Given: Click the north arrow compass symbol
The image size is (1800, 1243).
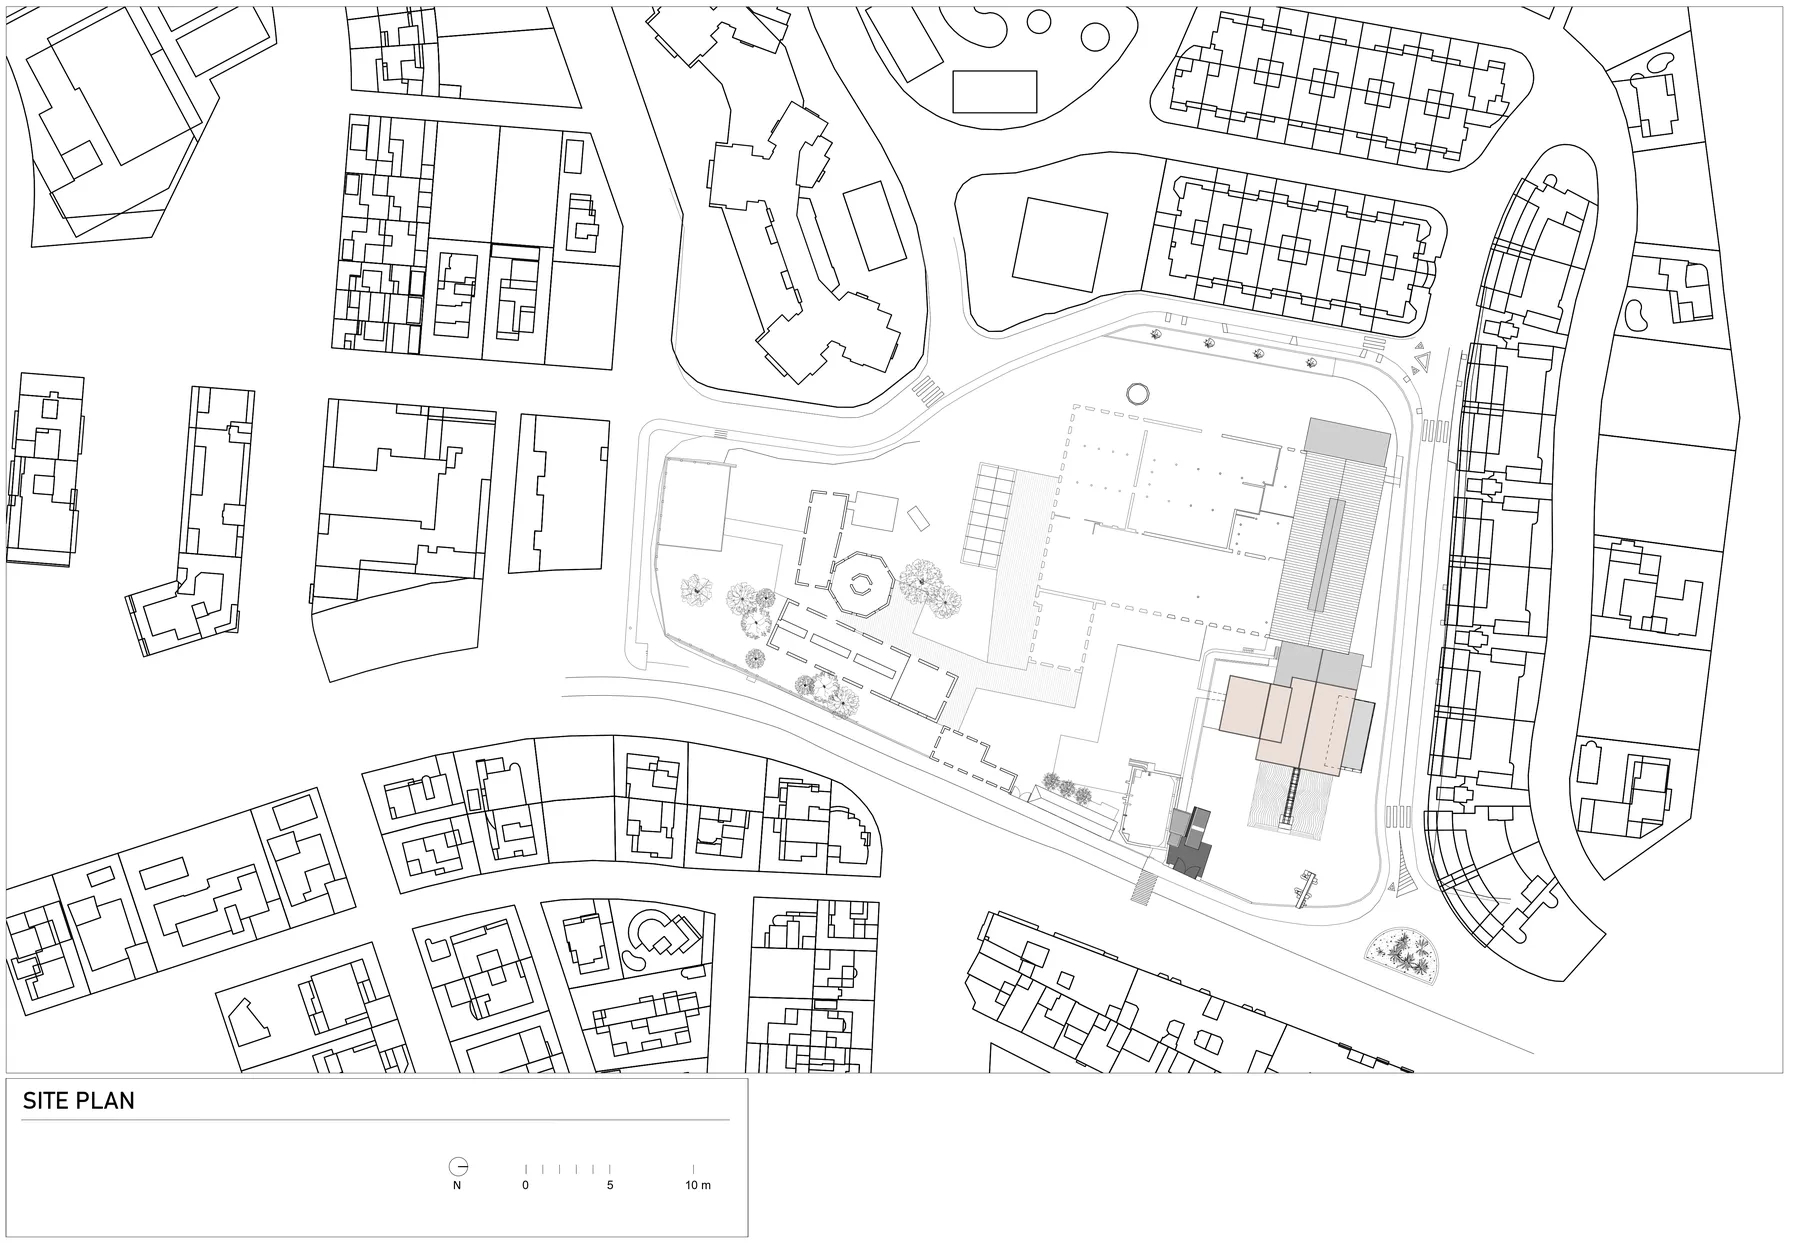Looking at the screenshot, I should (x=458, y=1166).
